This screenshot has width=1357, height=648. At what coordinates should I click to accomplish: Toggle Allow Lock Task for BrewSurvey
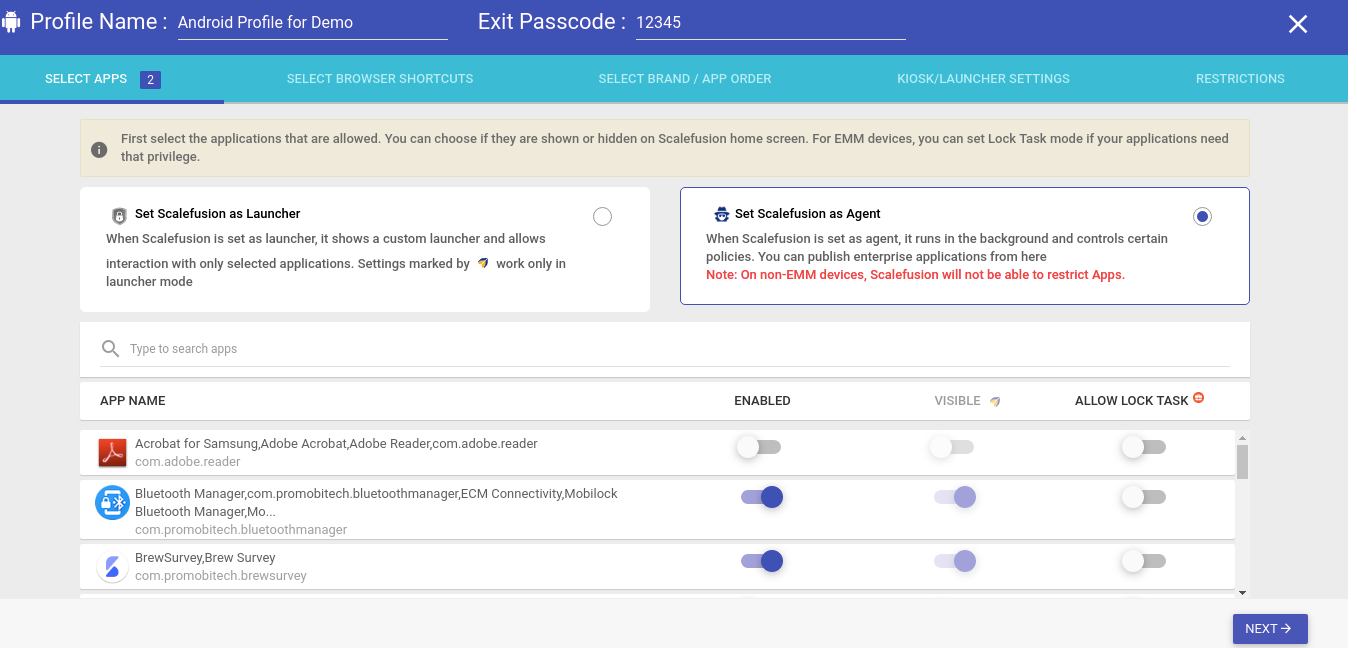[1143, 561]
